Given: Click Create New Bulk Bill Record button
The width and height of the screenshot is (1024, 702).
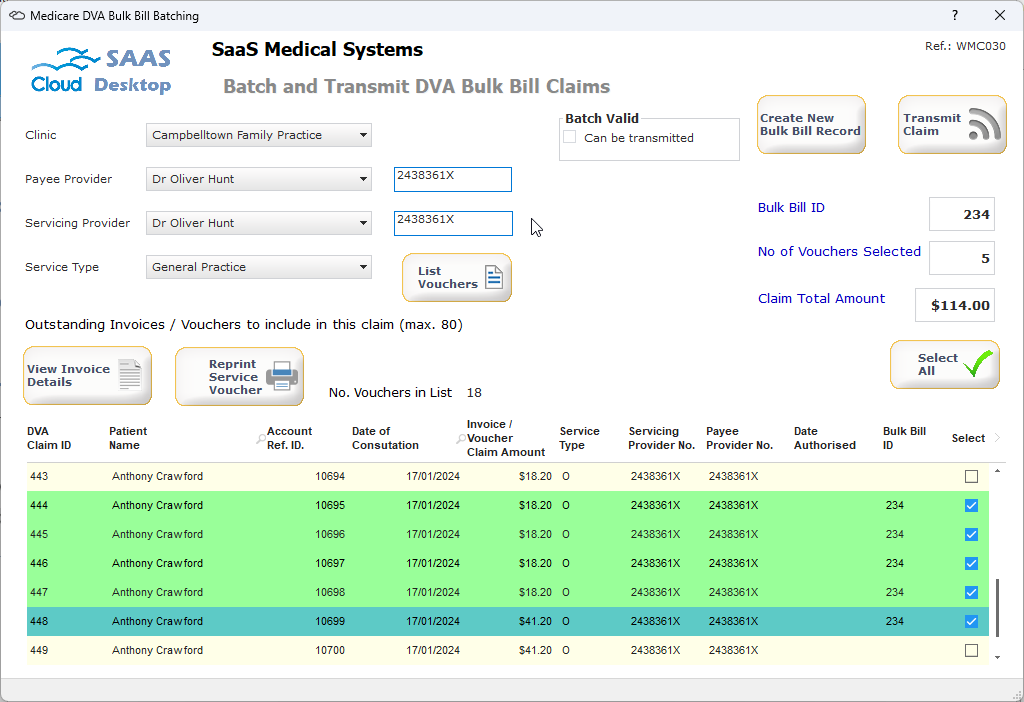Looking at the screenshot, I should coord(811,125).
